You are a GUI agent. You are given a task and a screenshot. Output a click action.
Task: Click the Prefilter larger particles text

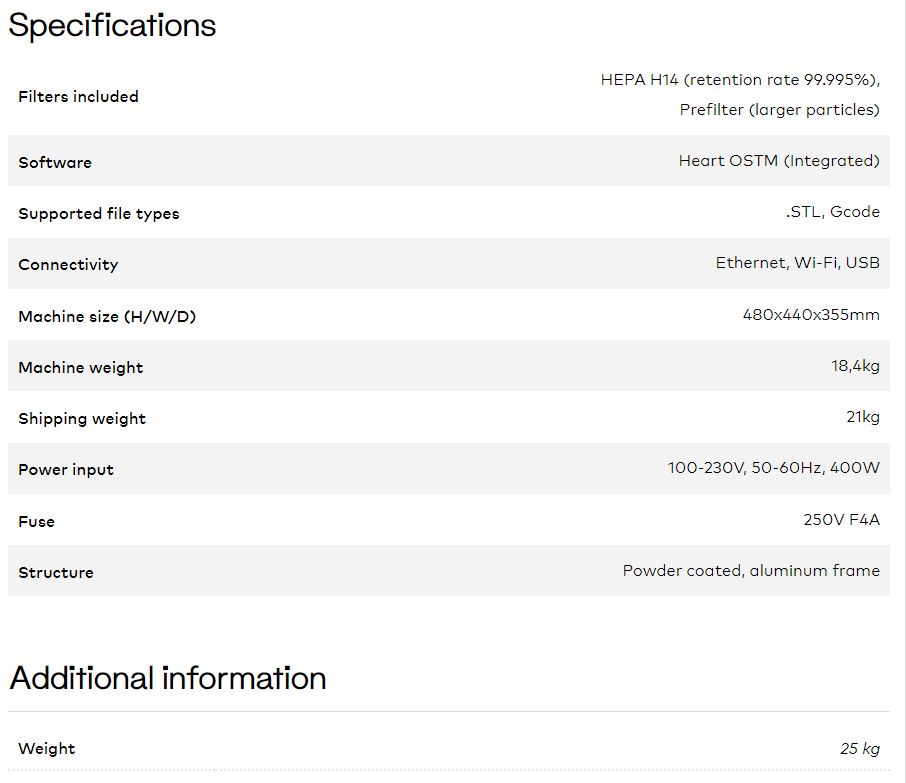779,110
